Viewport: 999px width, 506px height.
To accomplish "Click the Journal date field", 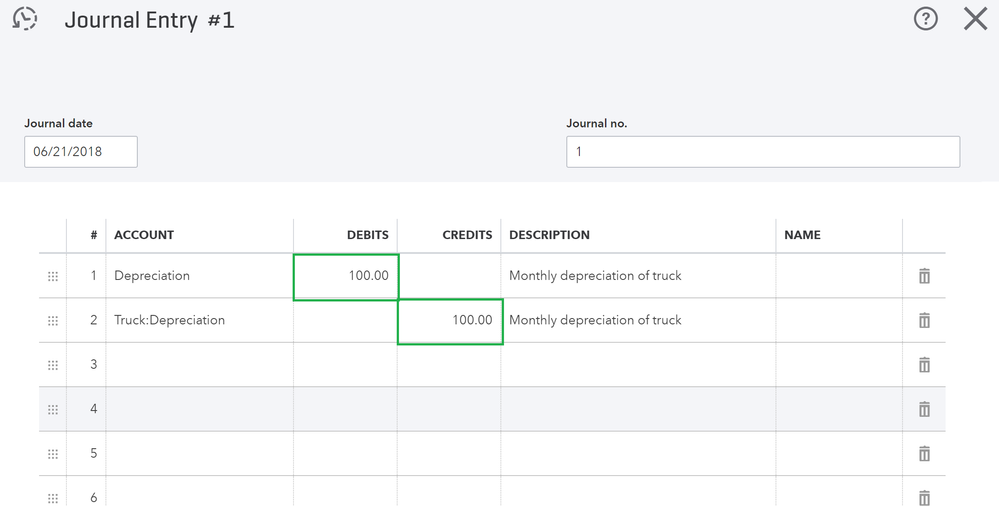I will pyautogui.click(x=81, y=152).
